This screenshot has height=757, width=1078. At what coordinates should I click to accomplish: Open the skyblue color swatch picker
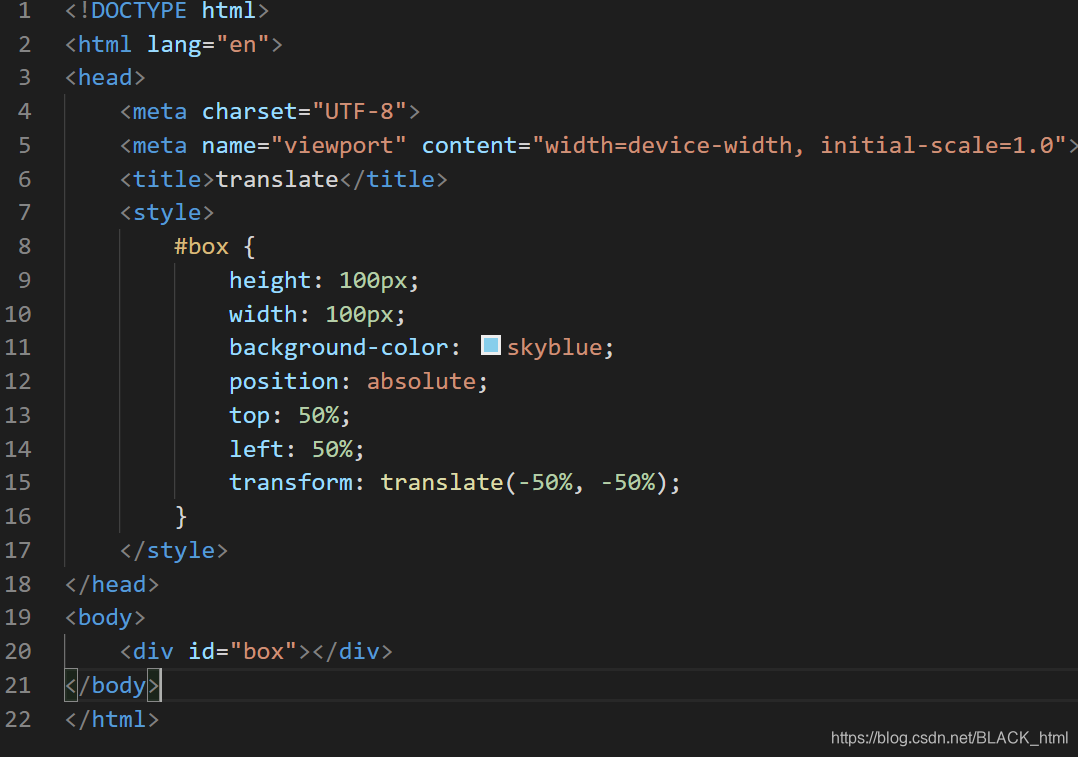point(491,345)
